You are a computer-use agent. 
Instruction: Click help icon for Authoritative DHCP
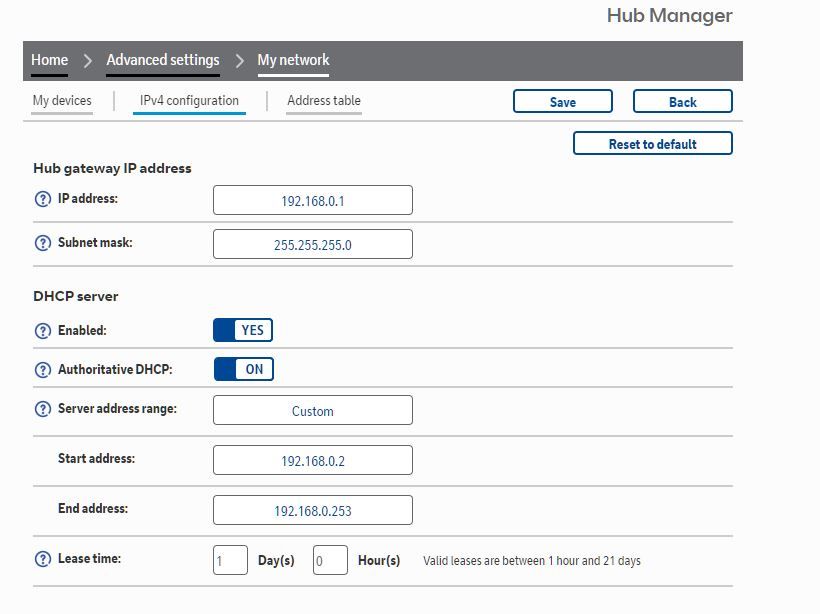(42, 370)
